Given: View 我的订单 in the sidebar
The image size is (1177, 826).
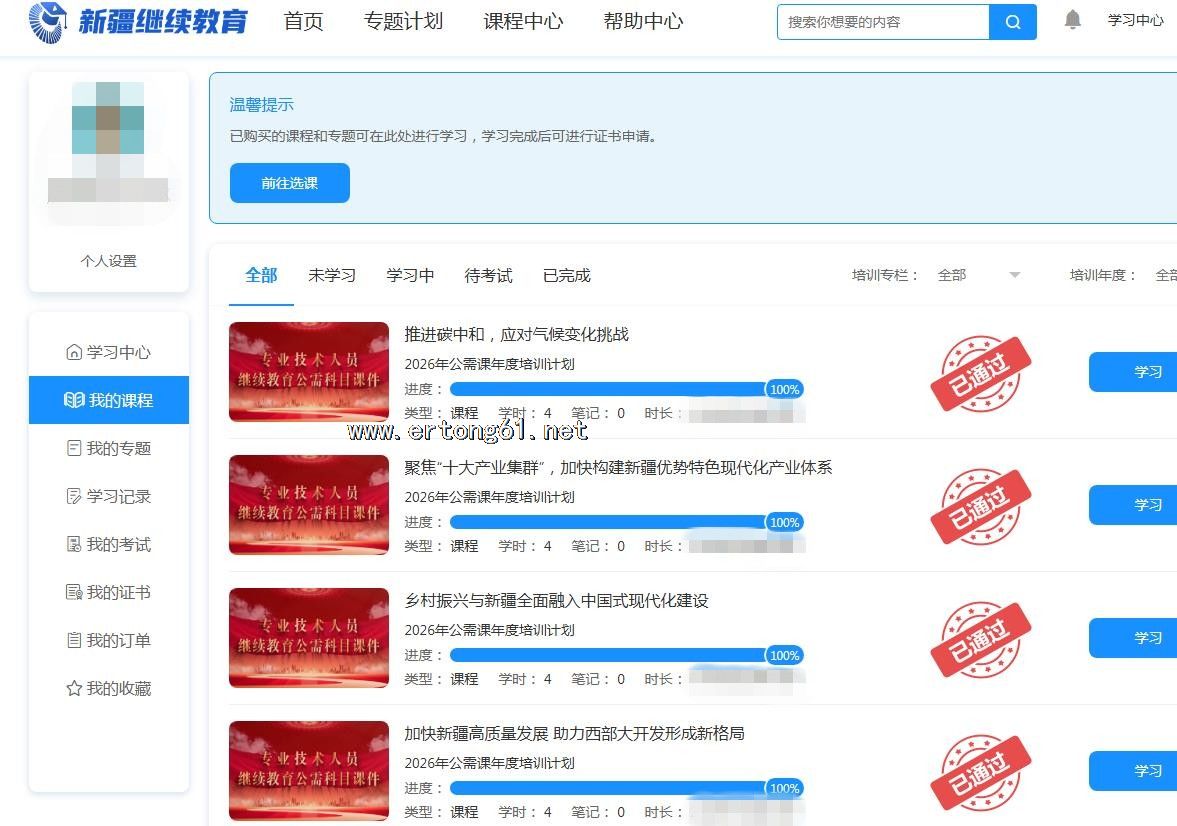Looking at the screenshot, I should 109,640.
